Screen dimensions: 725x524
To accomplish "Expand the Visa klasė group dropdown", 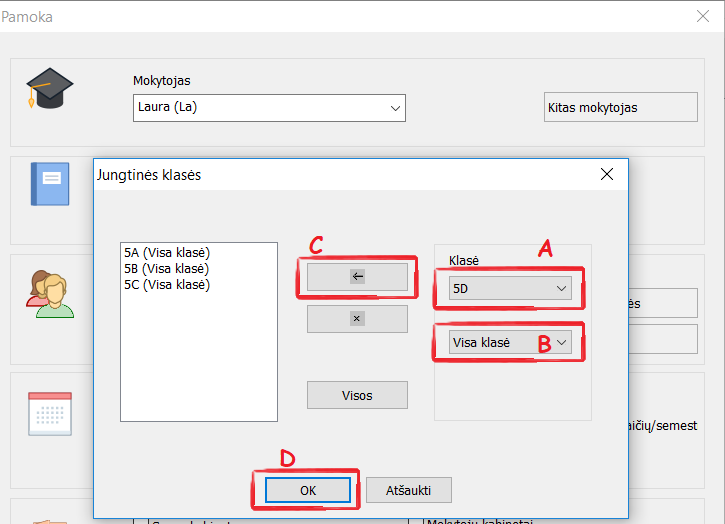I will (510, 343).
